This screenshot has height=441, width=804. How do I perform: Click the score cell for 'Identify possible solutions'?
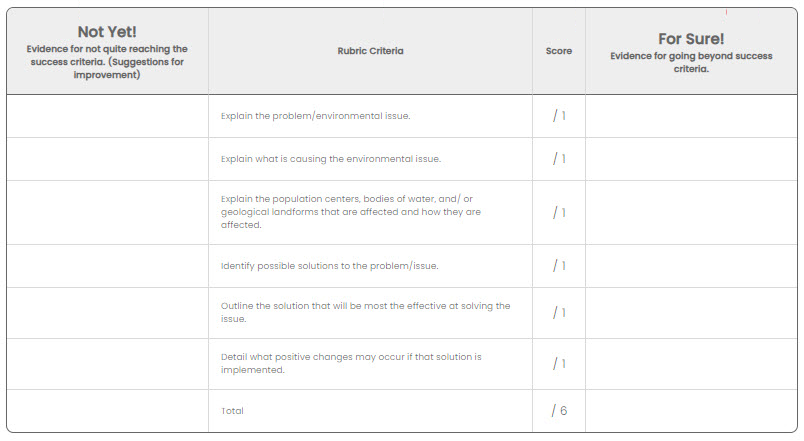559,266
